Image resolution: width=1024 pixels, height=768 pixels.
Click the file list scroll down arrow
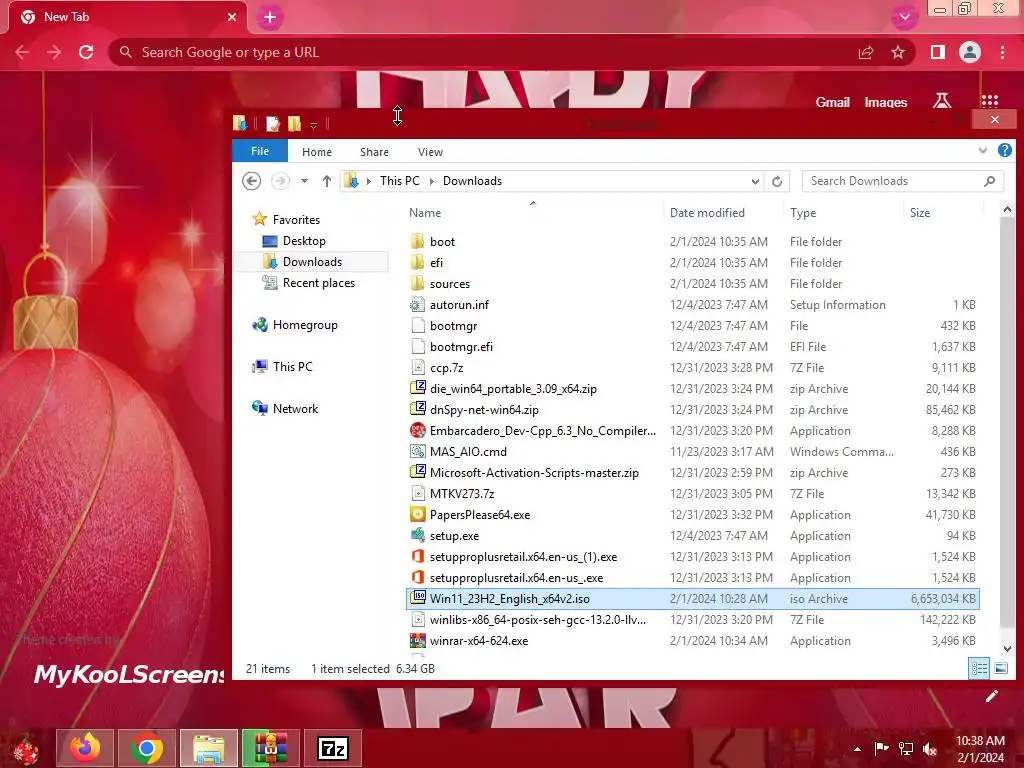(1007, 648)
